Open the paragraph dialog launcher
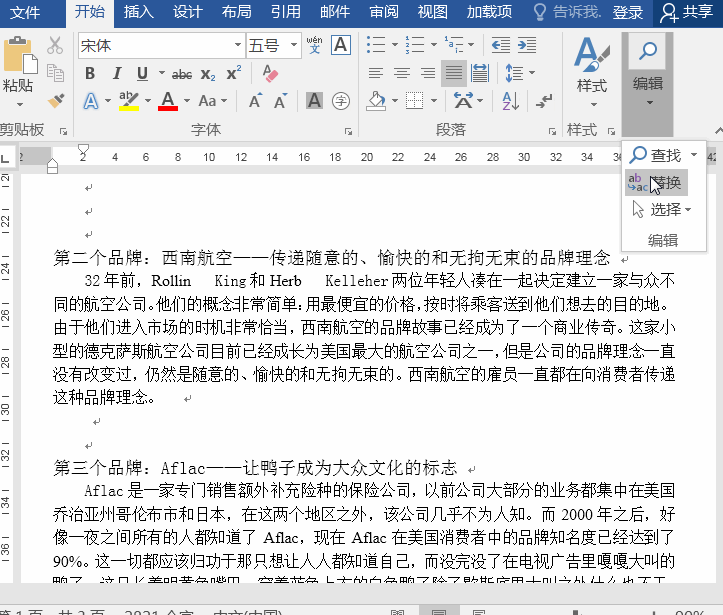 552,132
